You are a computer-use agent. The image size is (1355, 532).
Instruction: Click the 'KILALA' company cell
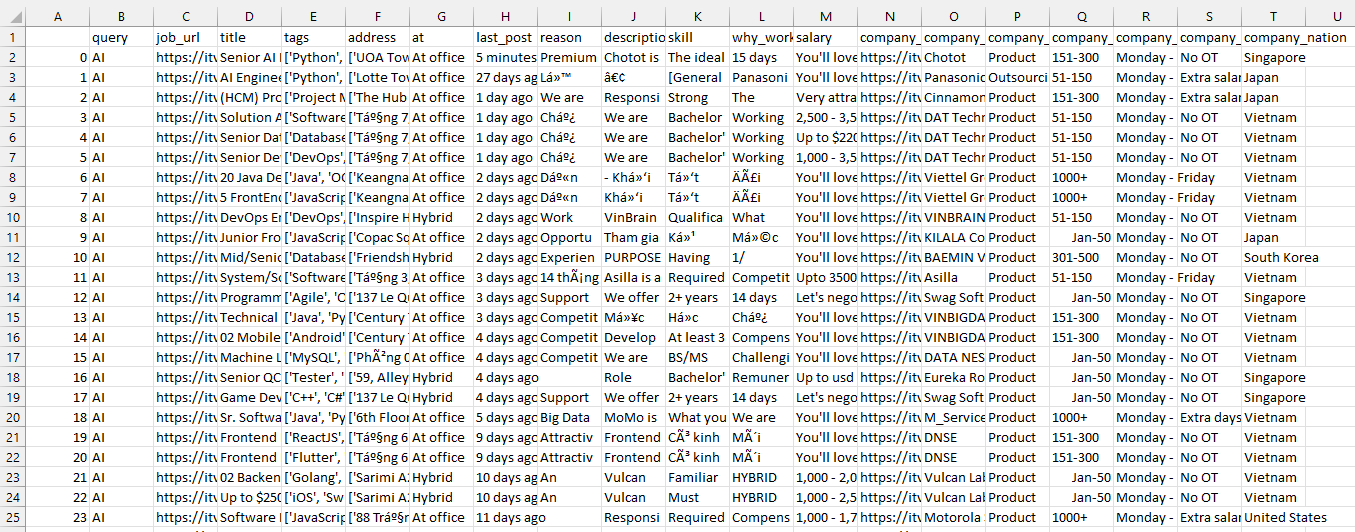[953, 237]
